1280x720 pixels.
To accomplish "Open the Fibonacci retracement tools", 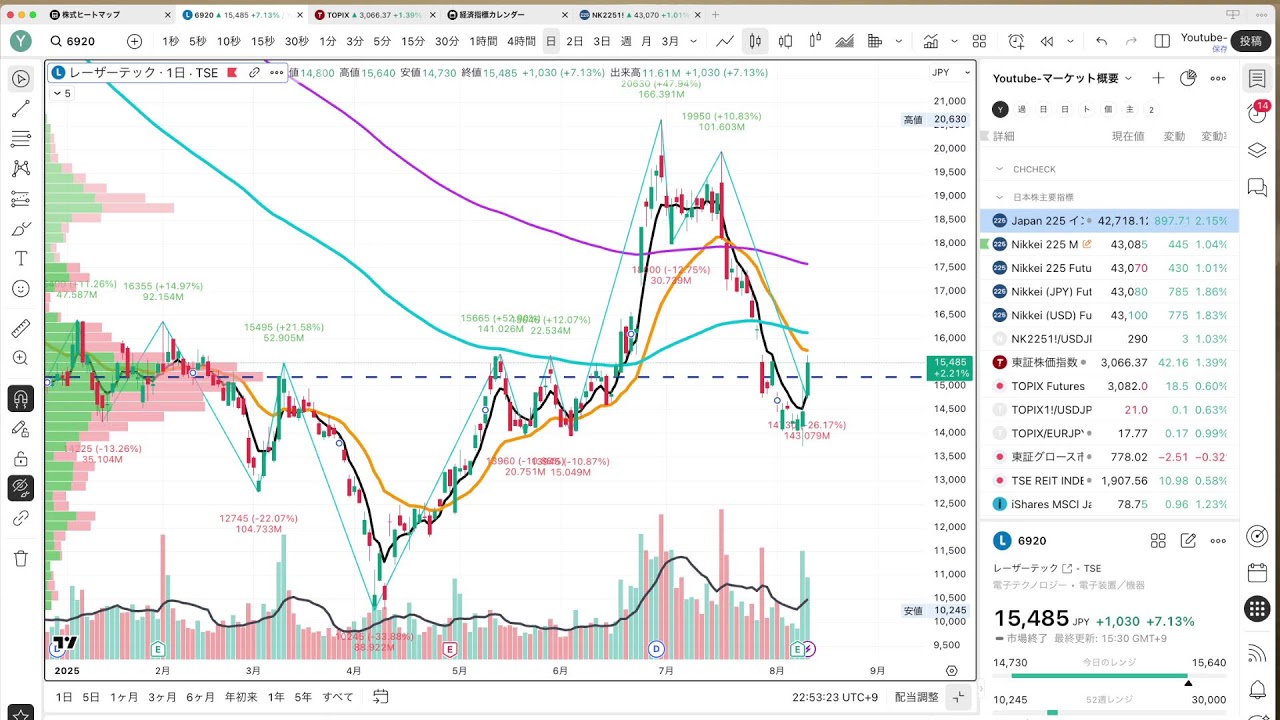I will pos(21,139).
